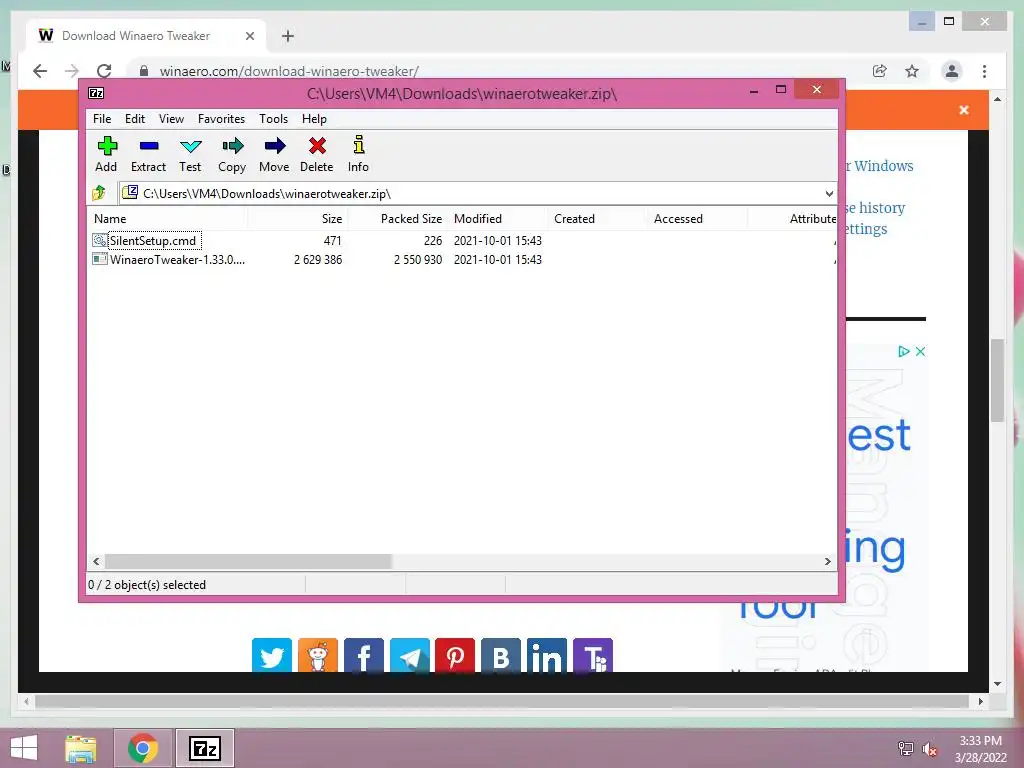Run the Test archive tool
Viewport: 1024px width, 768px height.
tap(190, 154)
